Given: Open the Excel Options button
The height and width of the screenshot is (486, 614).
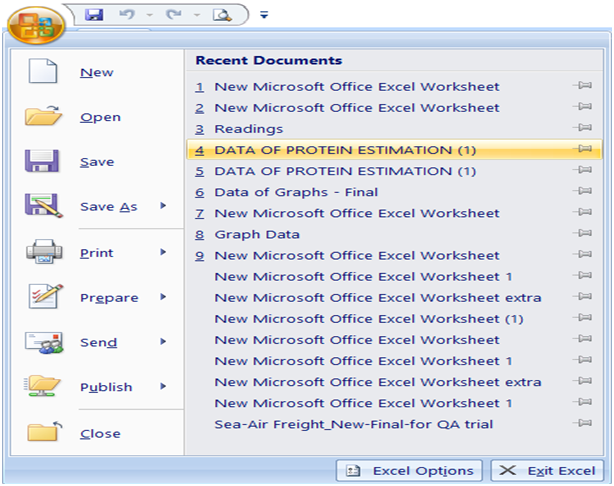Looking at the screenshot, I should tap(409, 471).
